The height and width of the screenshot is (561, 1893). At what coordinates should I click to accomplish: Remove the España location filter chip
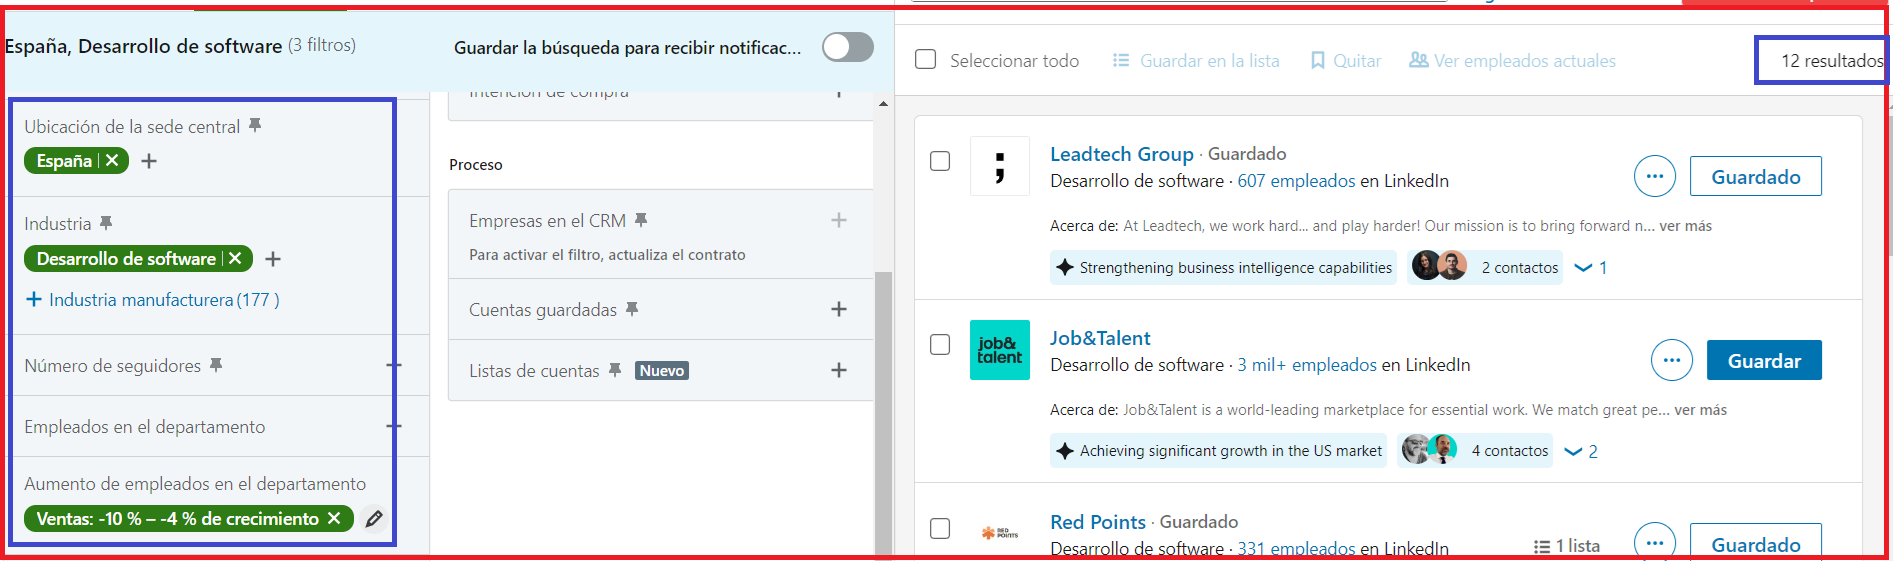pyautogui.click(x=112, y=161)
